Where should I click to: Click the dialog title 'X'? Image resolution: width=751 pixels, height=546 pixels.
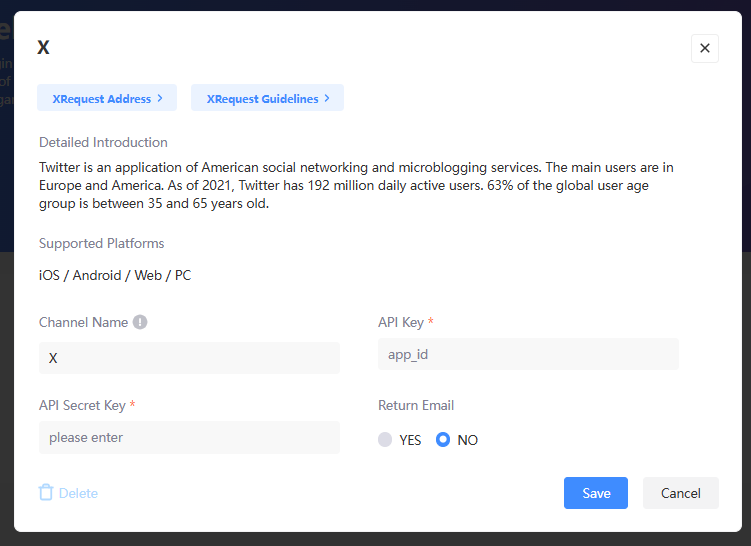[x=43, y=47]
